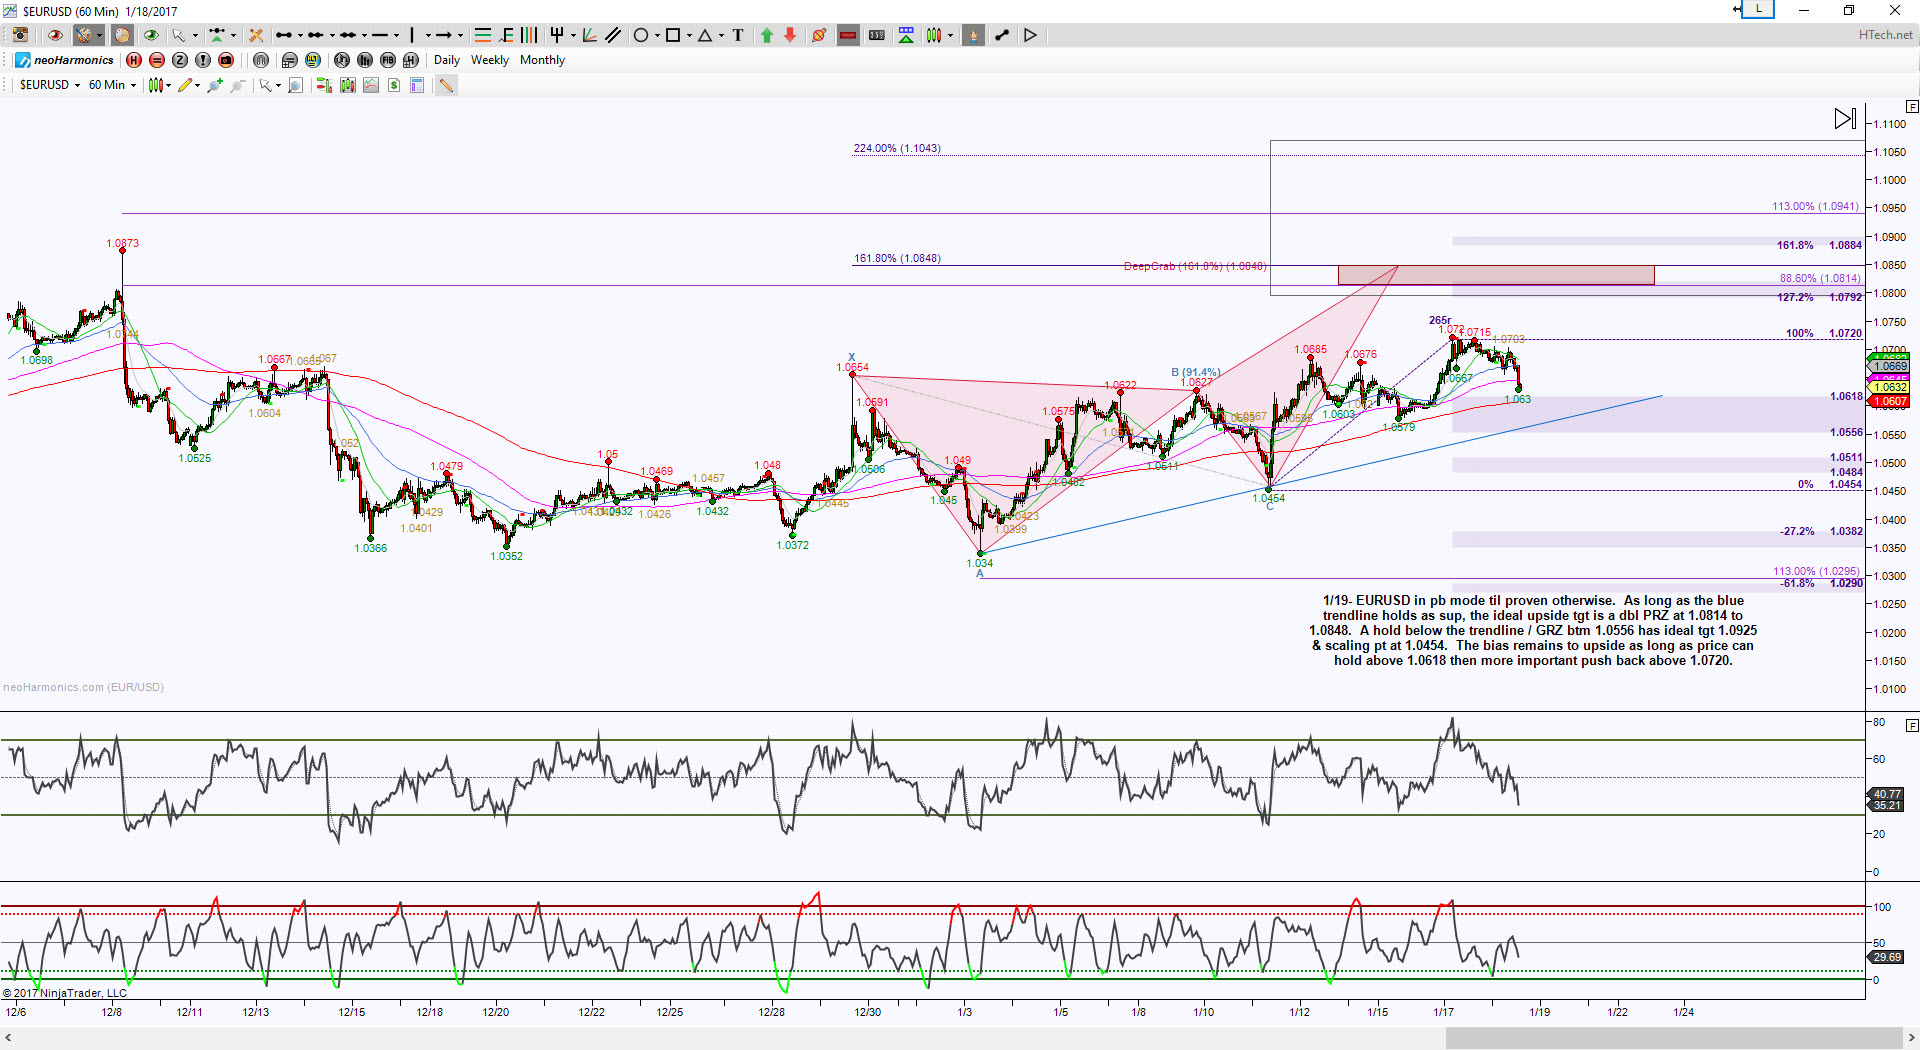Image resolution: width=1920 pixels, height=1050 pixels.
Task: Click the camera snapshot icon in top toolbar
Action: tap(19, 35)
